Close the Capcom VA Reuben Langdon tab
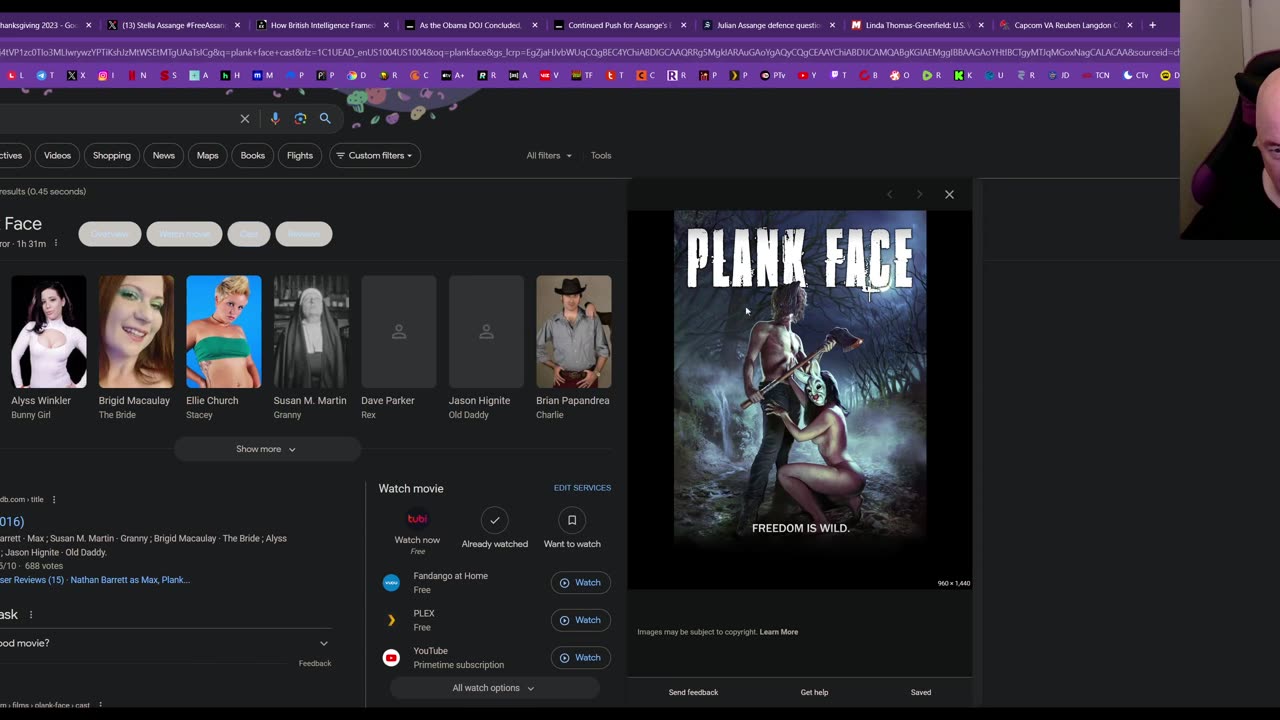The height and width of the screenshot is (720, 1280). pyautogui.click(x=1130, y=25)
